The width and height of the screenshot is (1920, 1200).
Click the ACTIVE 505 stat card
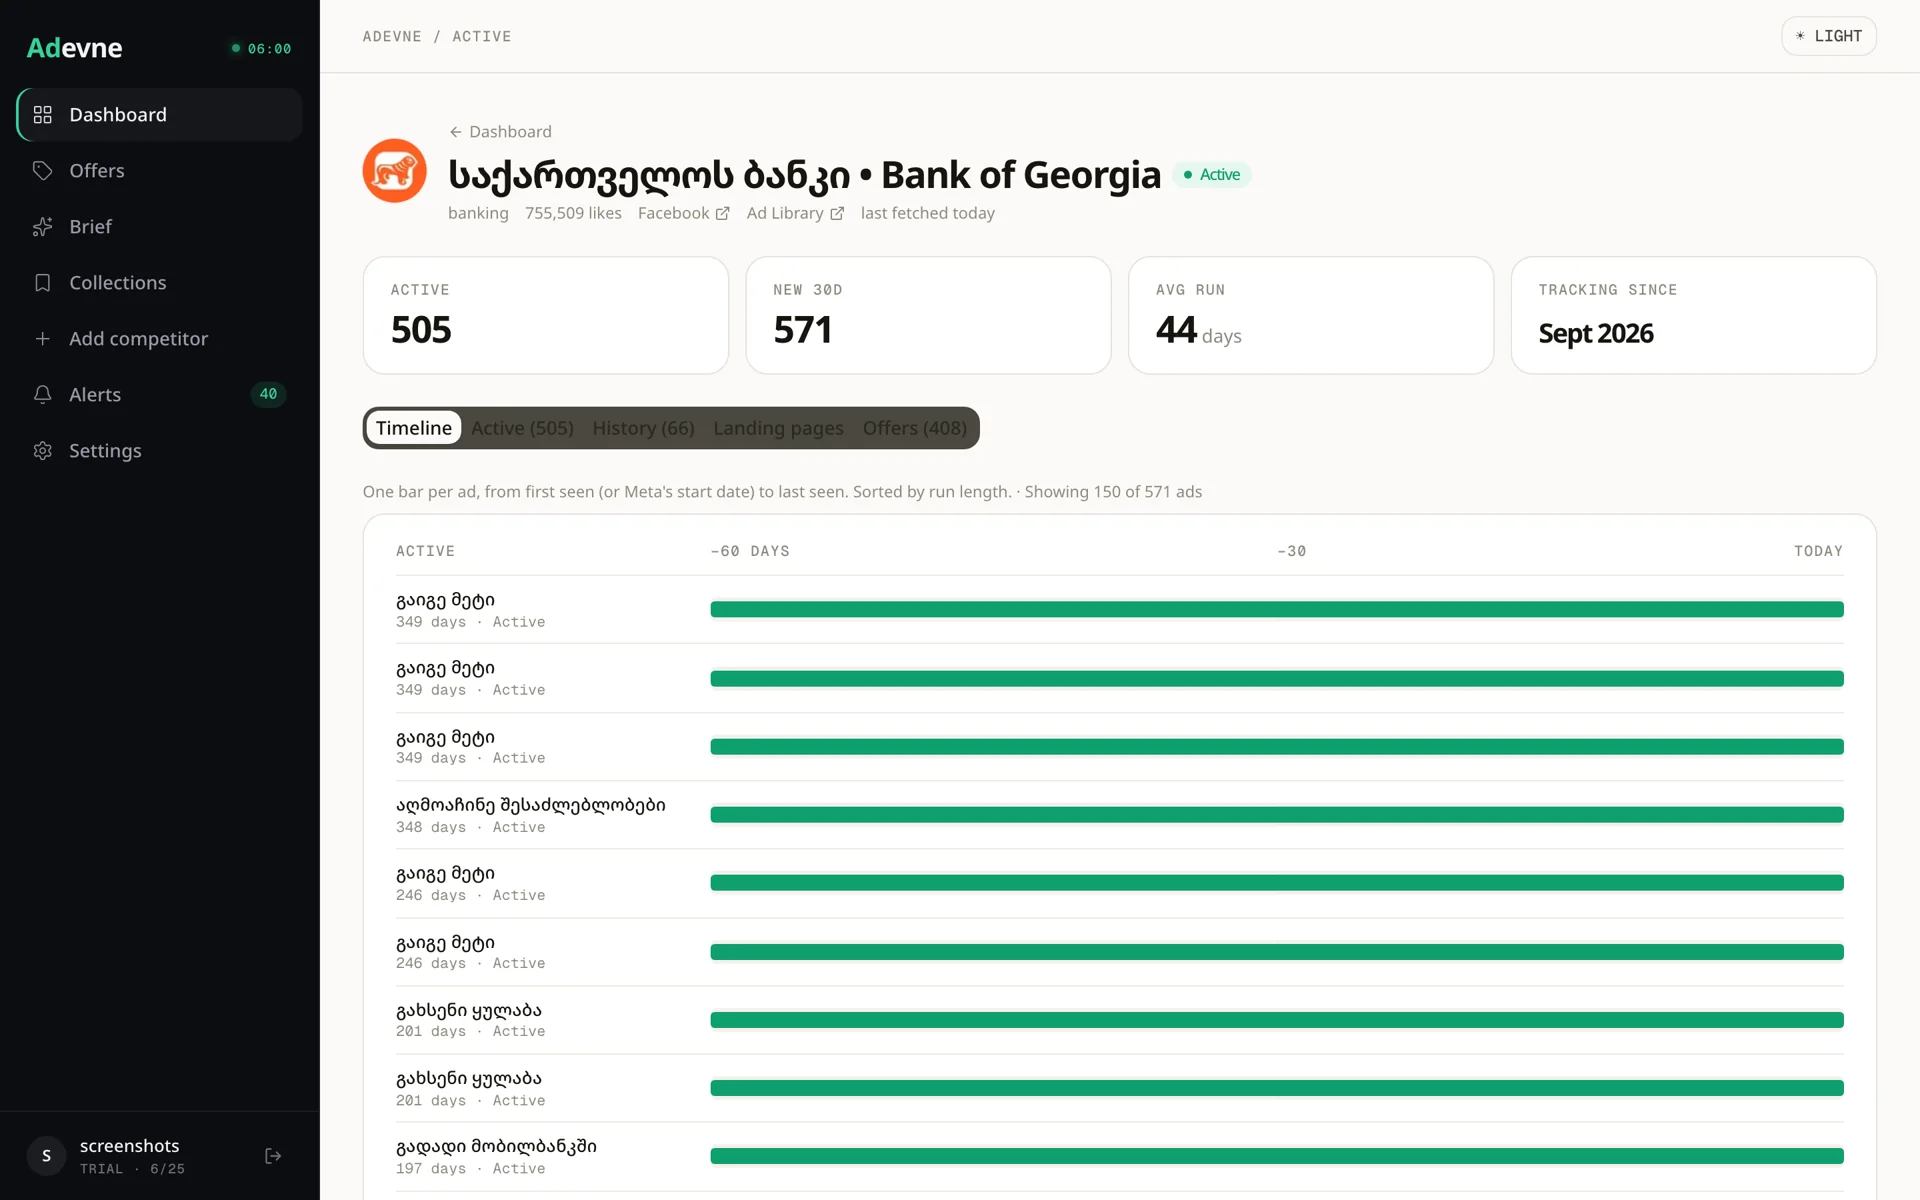(546, 316)
